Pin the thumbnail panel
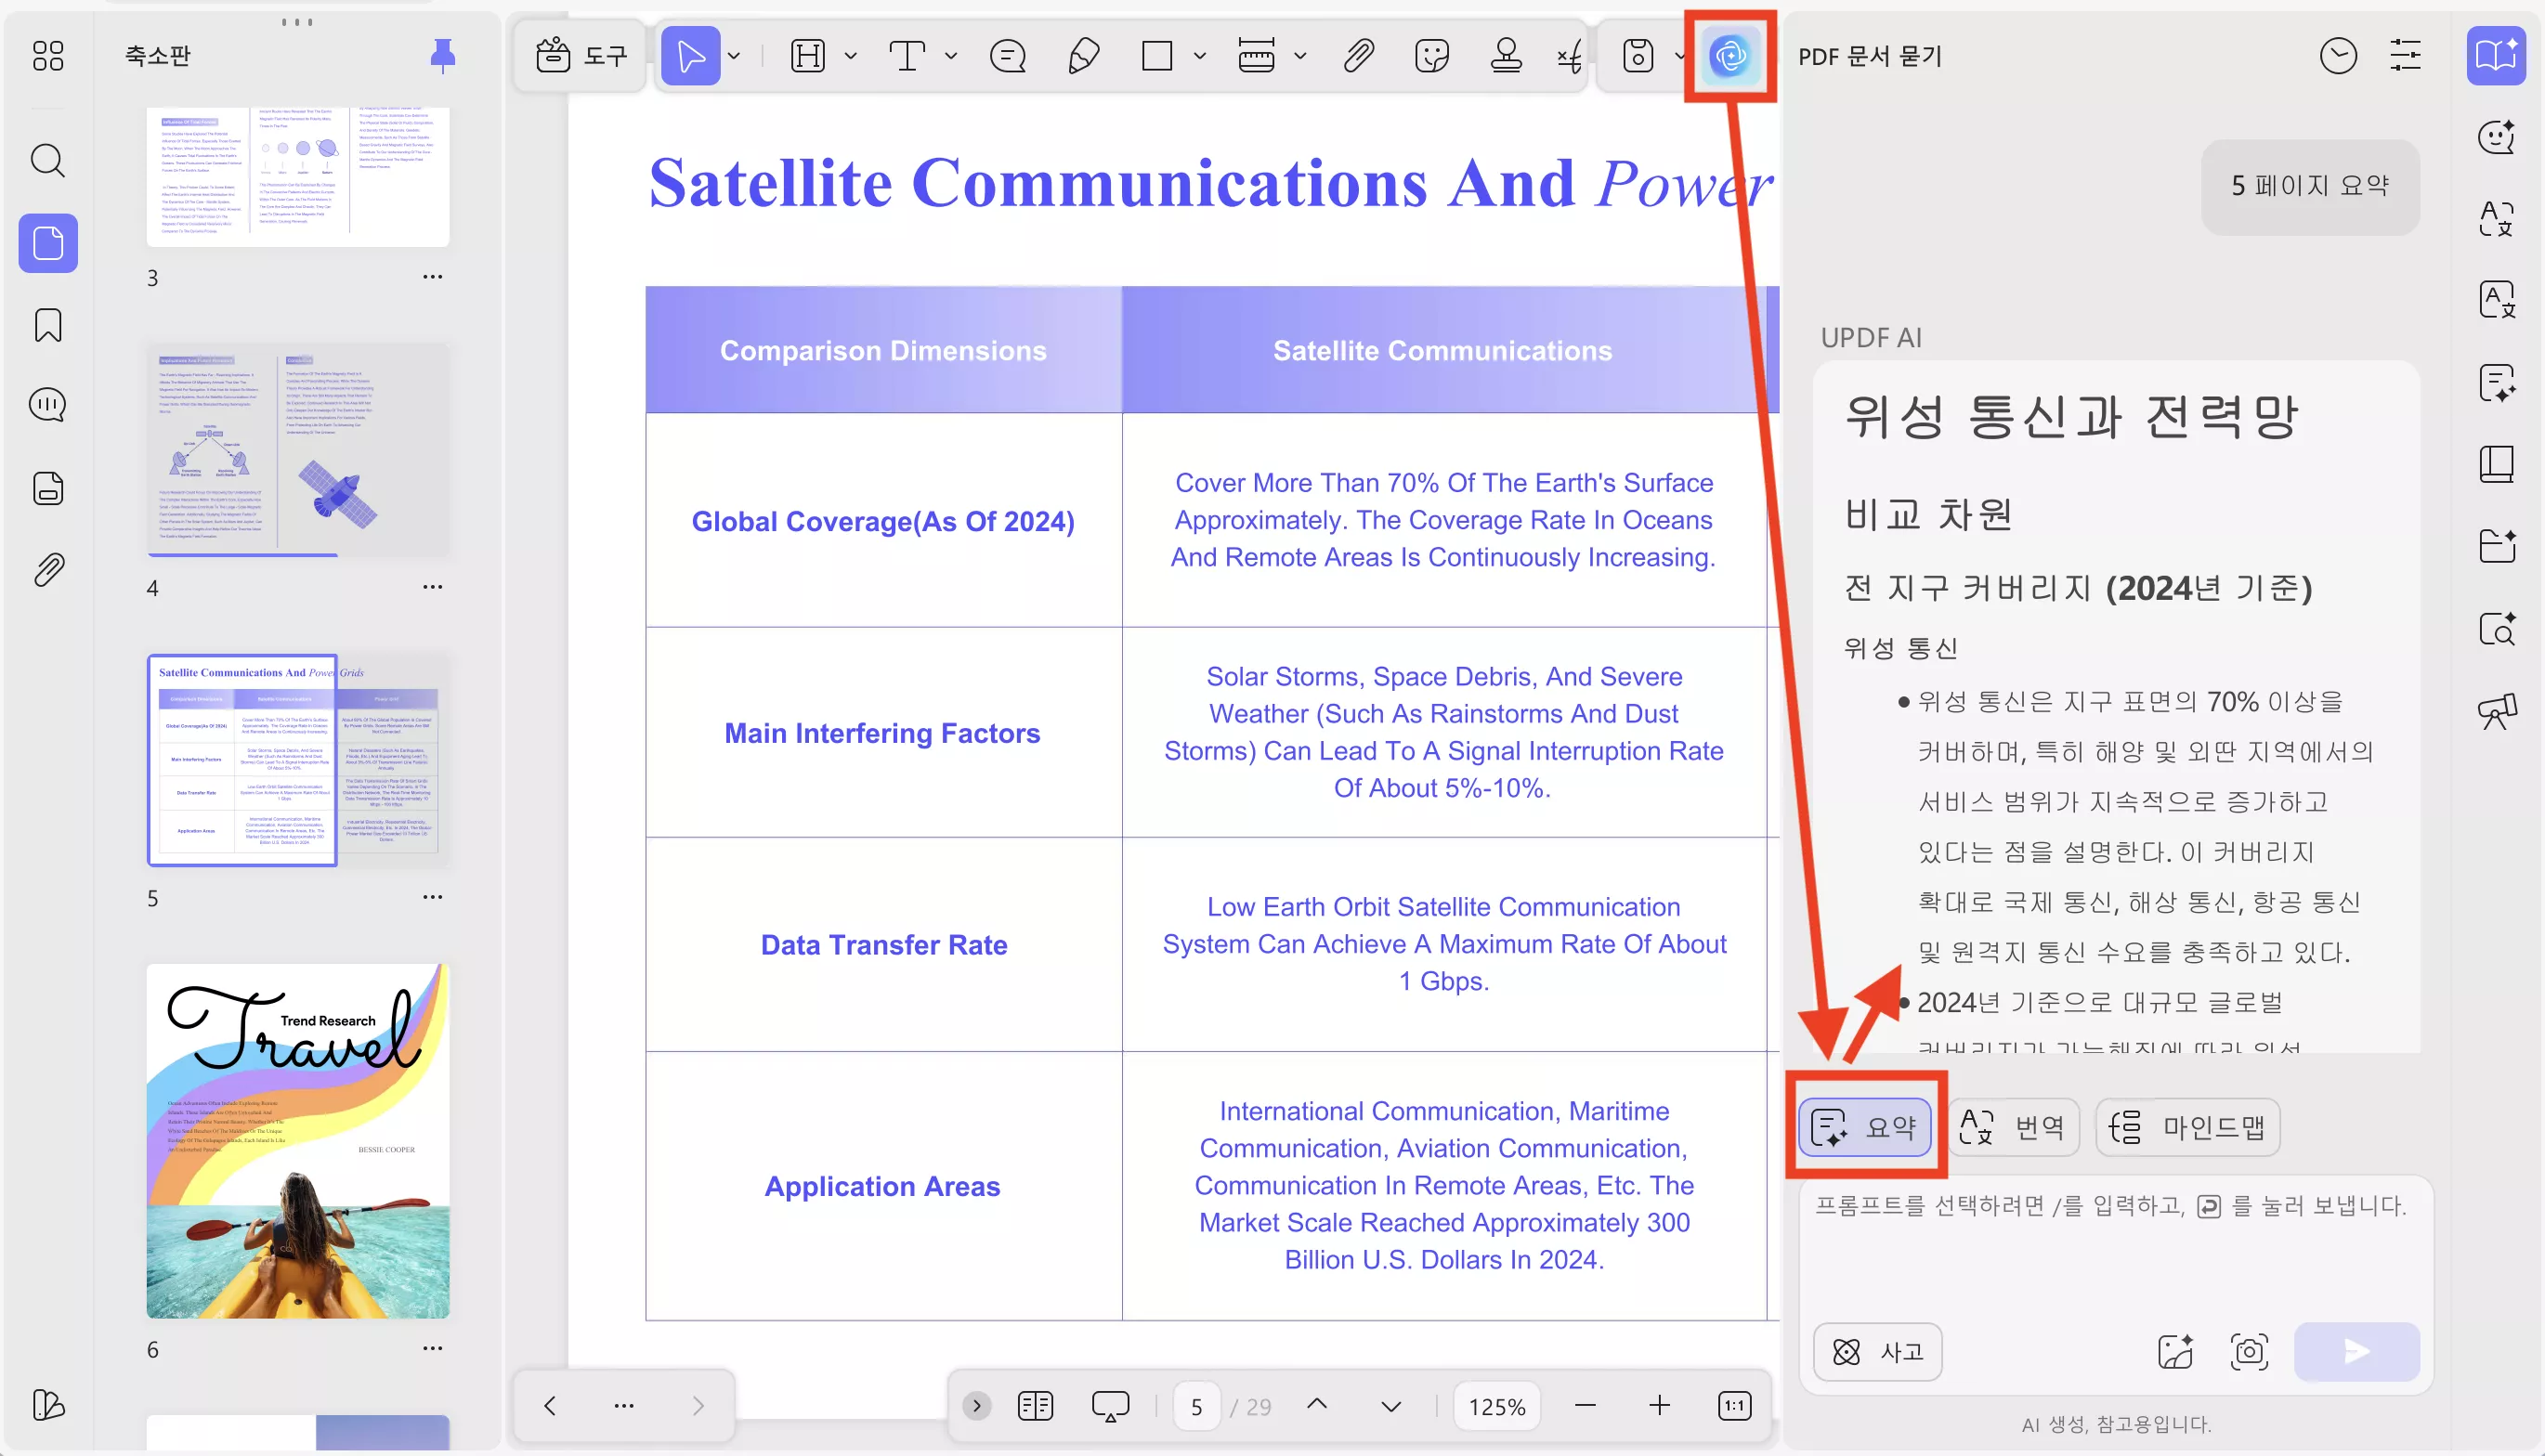Screen dimensions: 2545x1456 pyautogui.click(x=442, y=56)
